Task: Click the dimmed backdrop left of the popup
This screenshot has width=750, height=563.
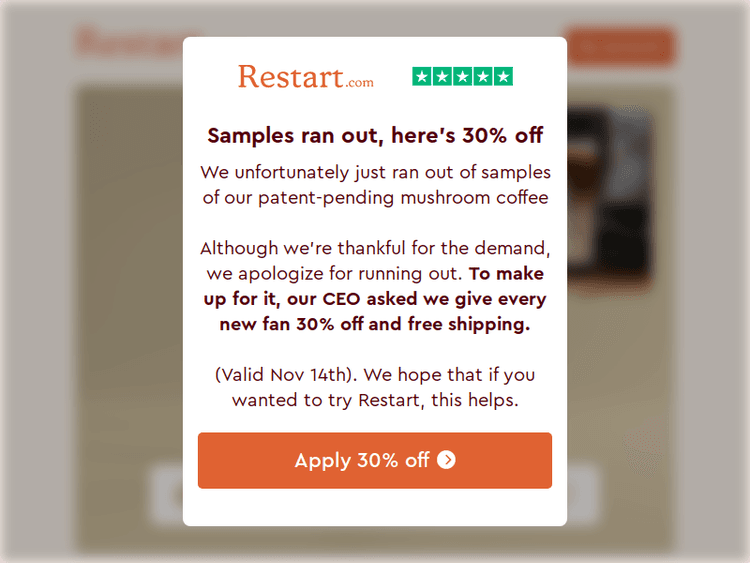Action: point(90,300)
